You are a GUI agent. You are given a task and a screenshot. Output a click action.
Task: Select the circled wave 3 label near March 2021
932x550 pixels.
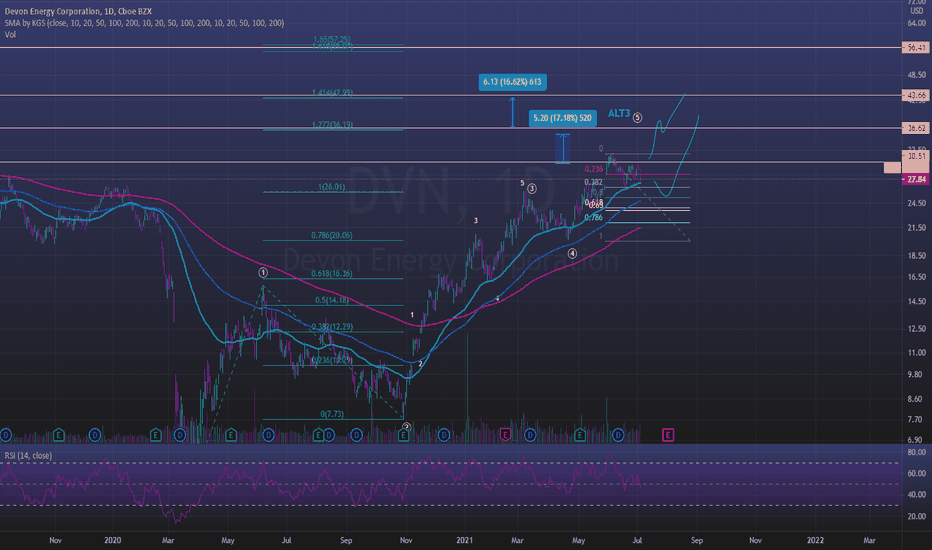pos(532,188)
